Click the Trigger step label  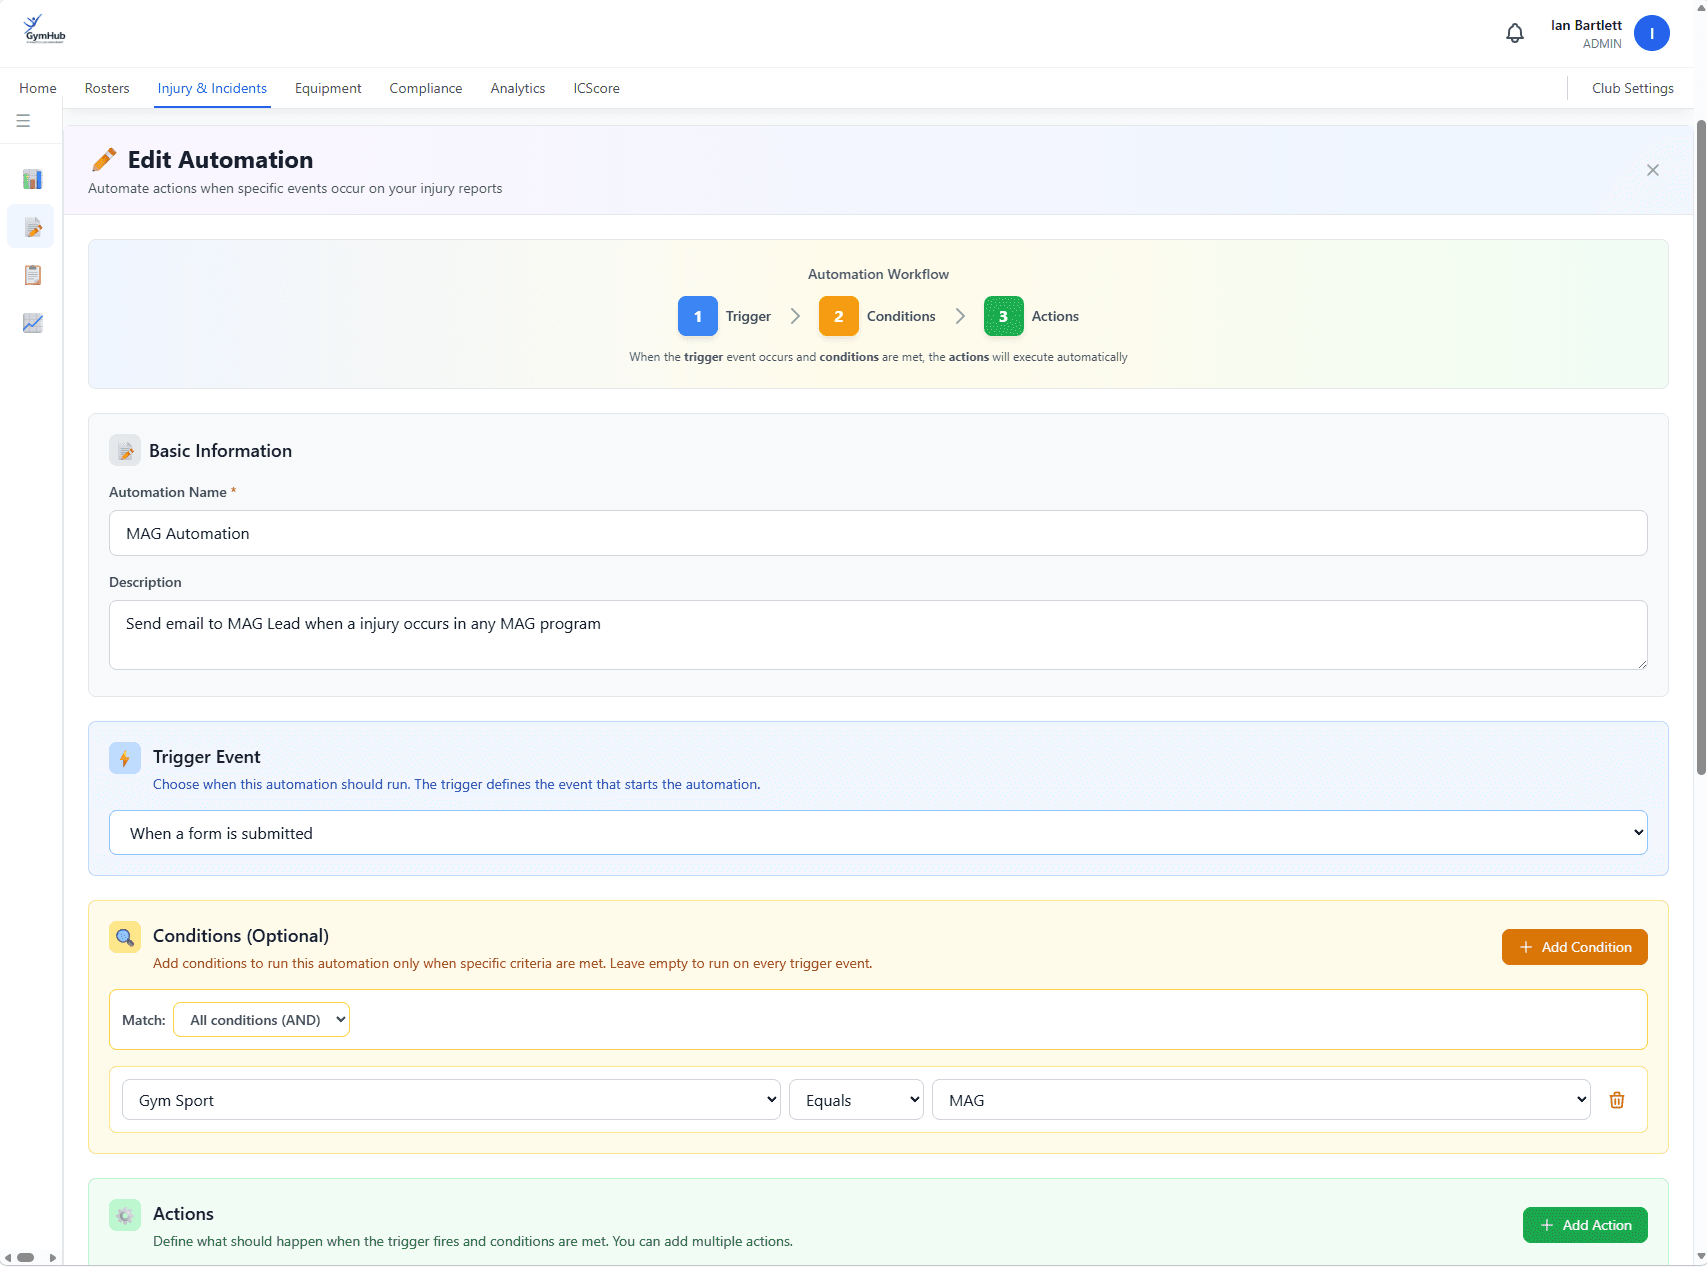tap(748, 316)
